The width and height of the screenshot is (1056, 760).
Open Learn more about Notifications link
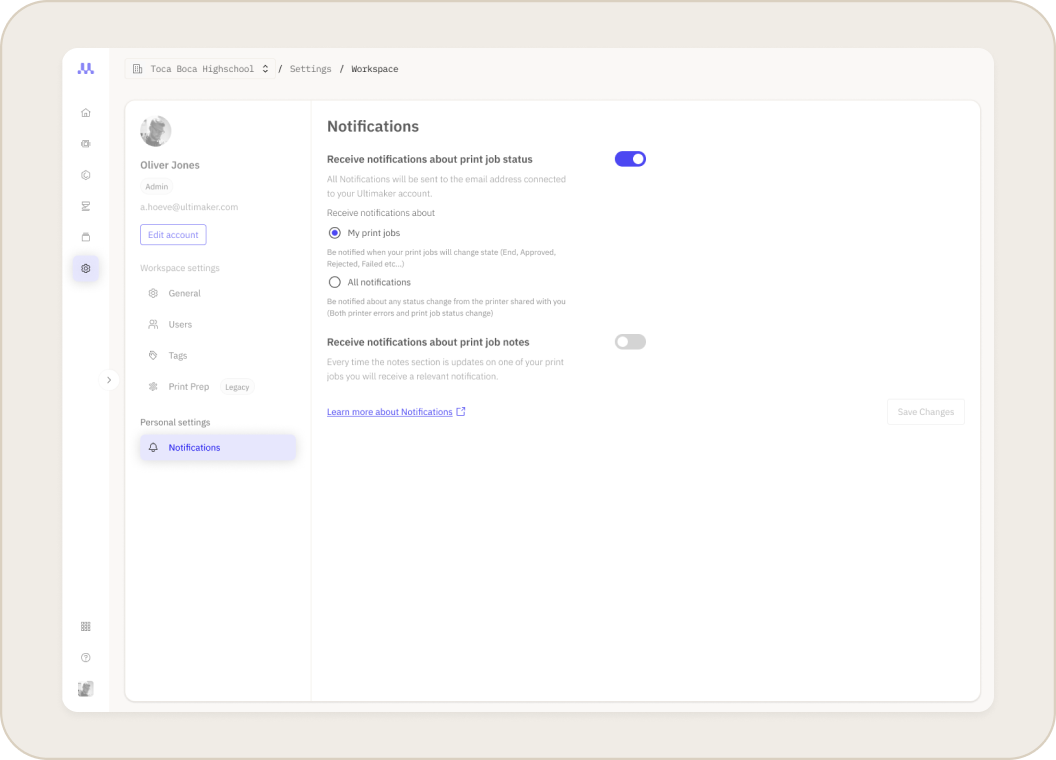pos(389,412)
